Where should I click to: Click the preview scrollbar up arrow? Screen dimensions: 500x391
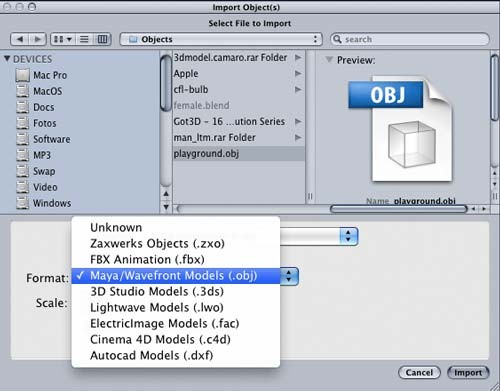495,173
